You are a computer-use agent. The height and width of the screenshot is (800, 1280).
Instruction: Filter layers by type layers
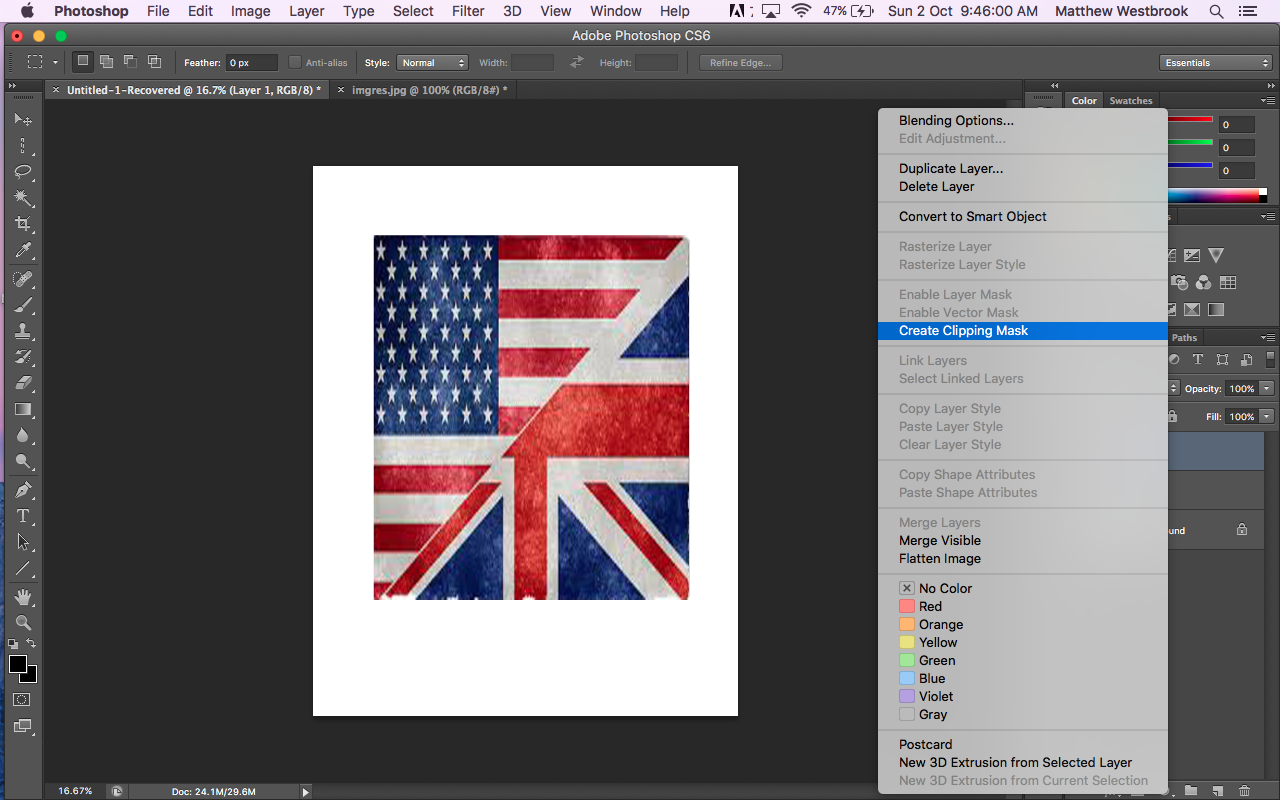coord(1198,360)
